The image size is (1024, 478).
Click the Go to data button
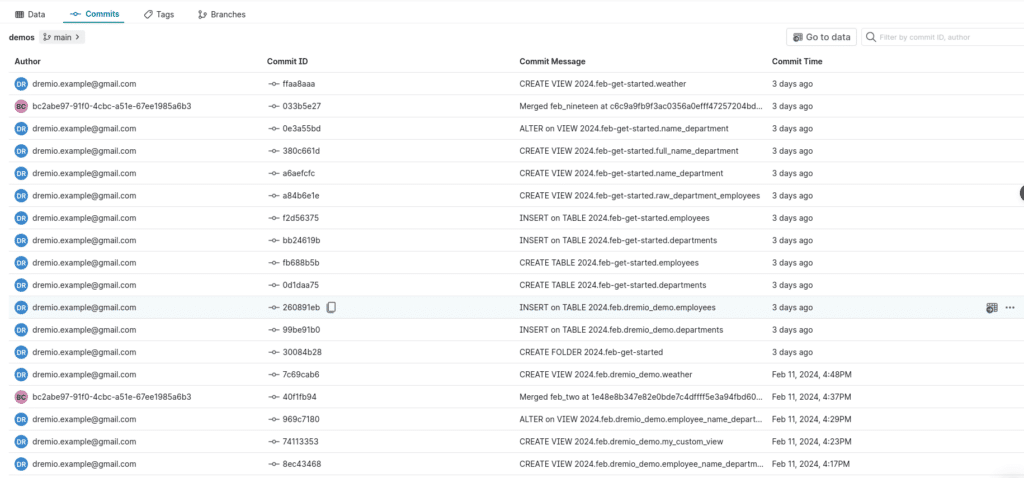(x=822, y=37)
